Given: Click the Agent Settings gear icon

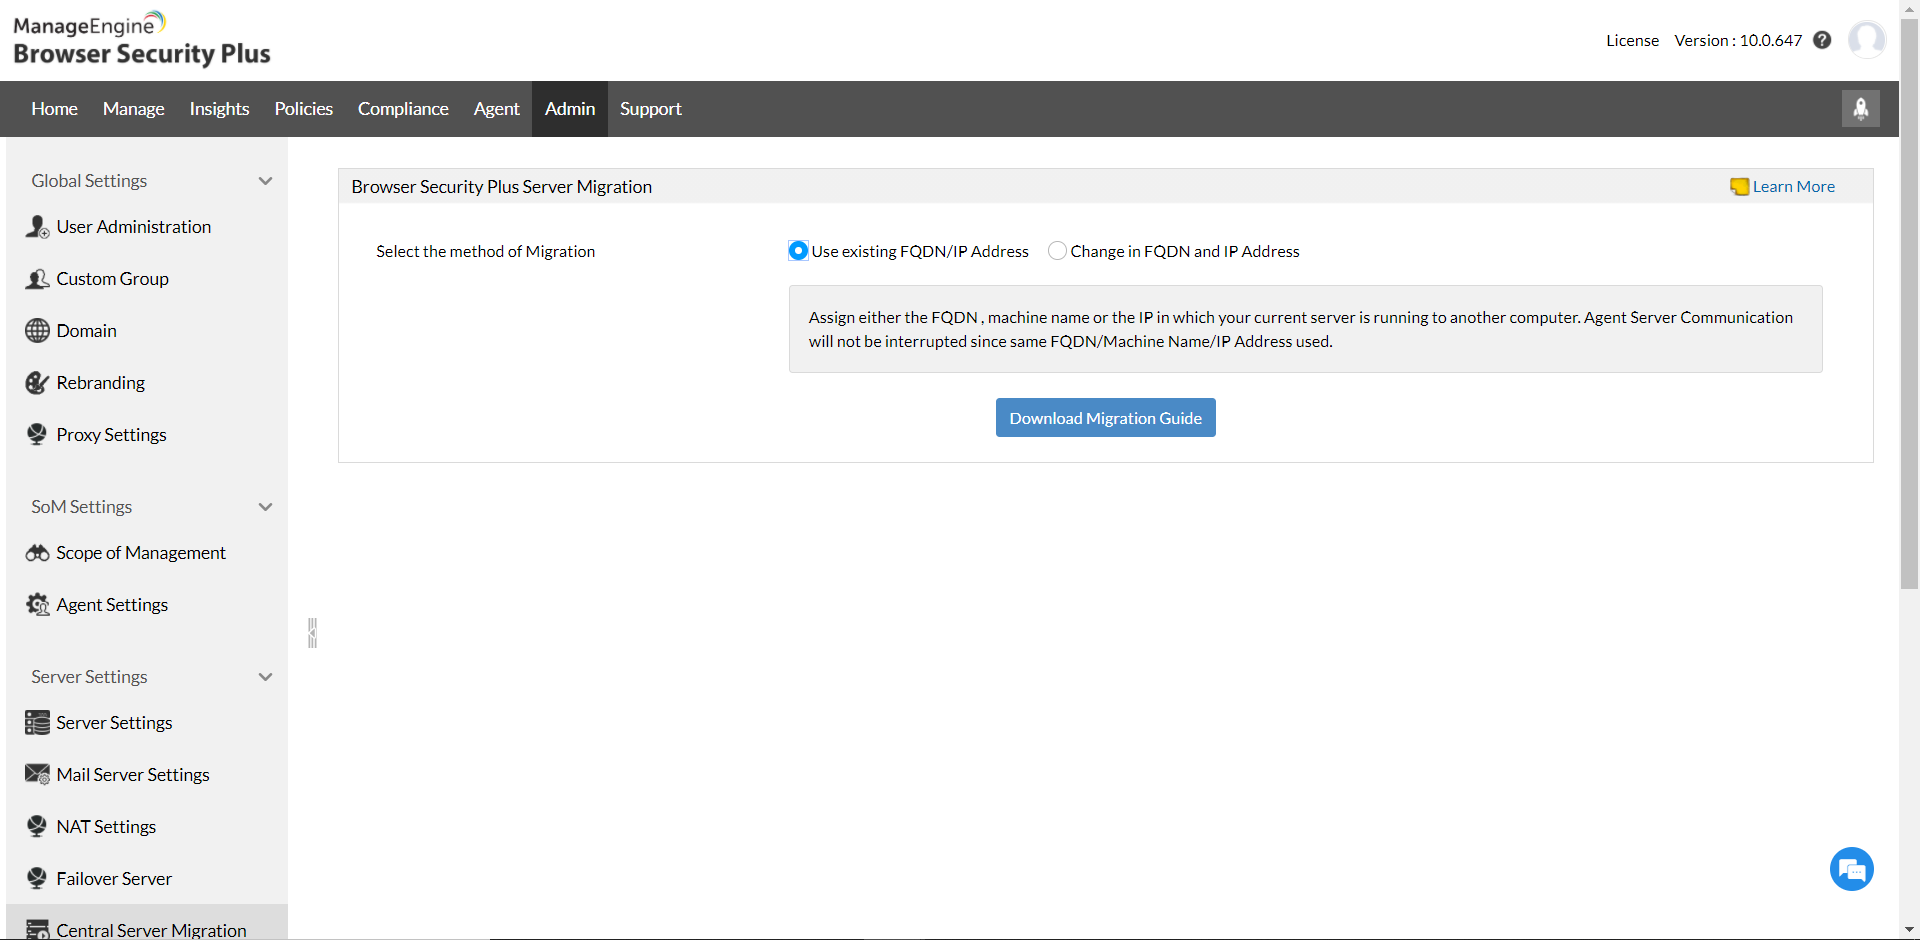Looking at the screenshot, I should click(x=37, y=605).
